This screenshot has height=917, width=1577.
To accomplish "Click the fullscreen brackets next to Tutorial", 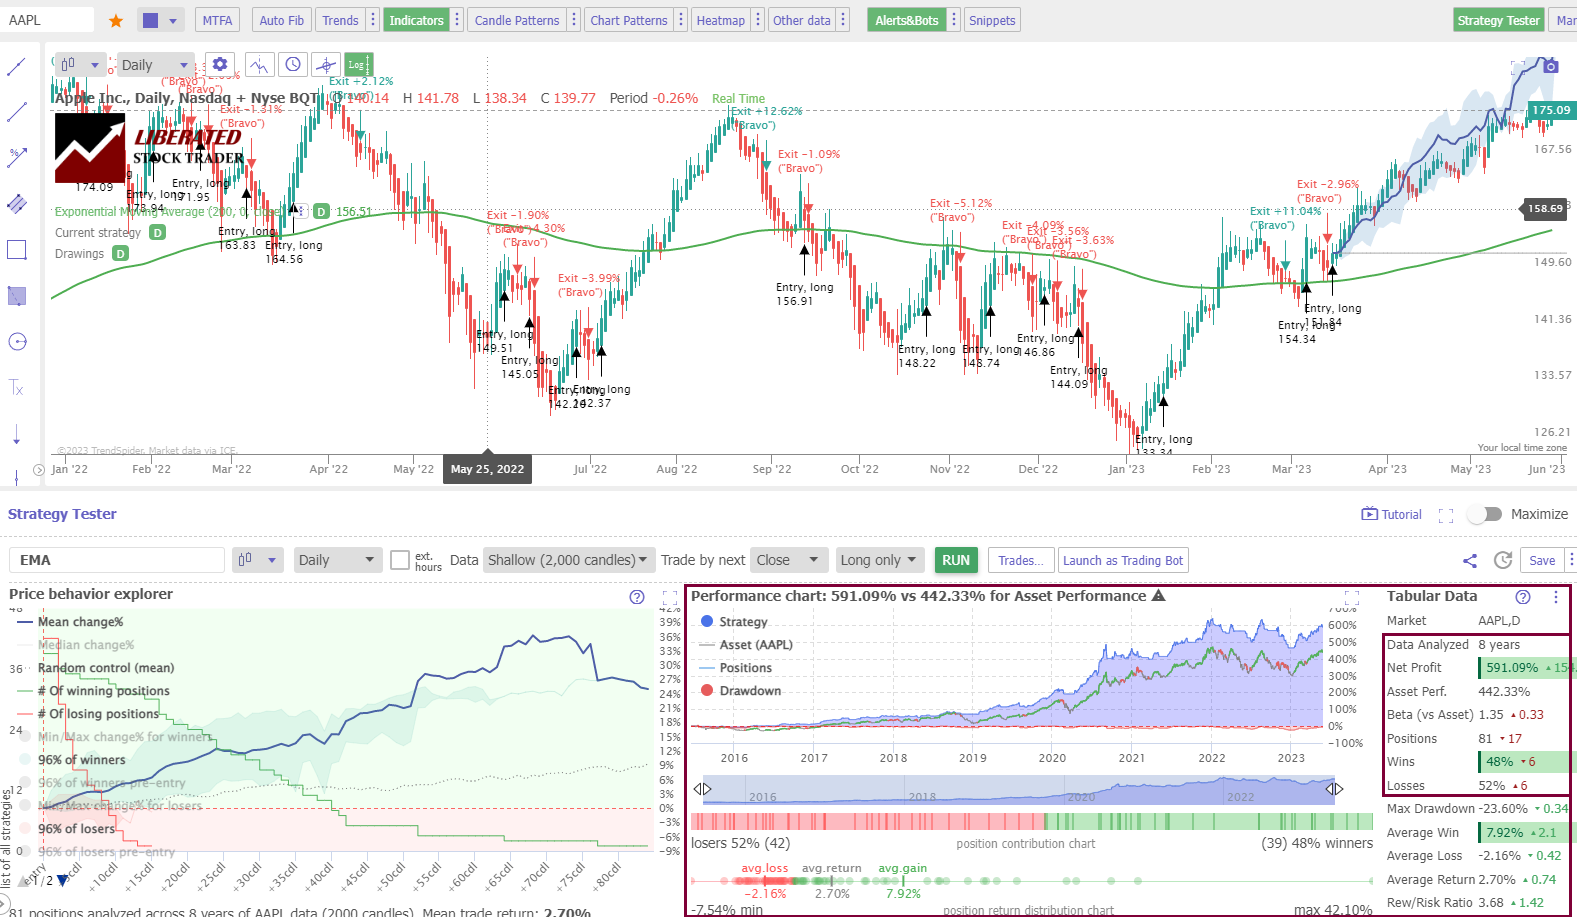I will (x=1445, y=515).
